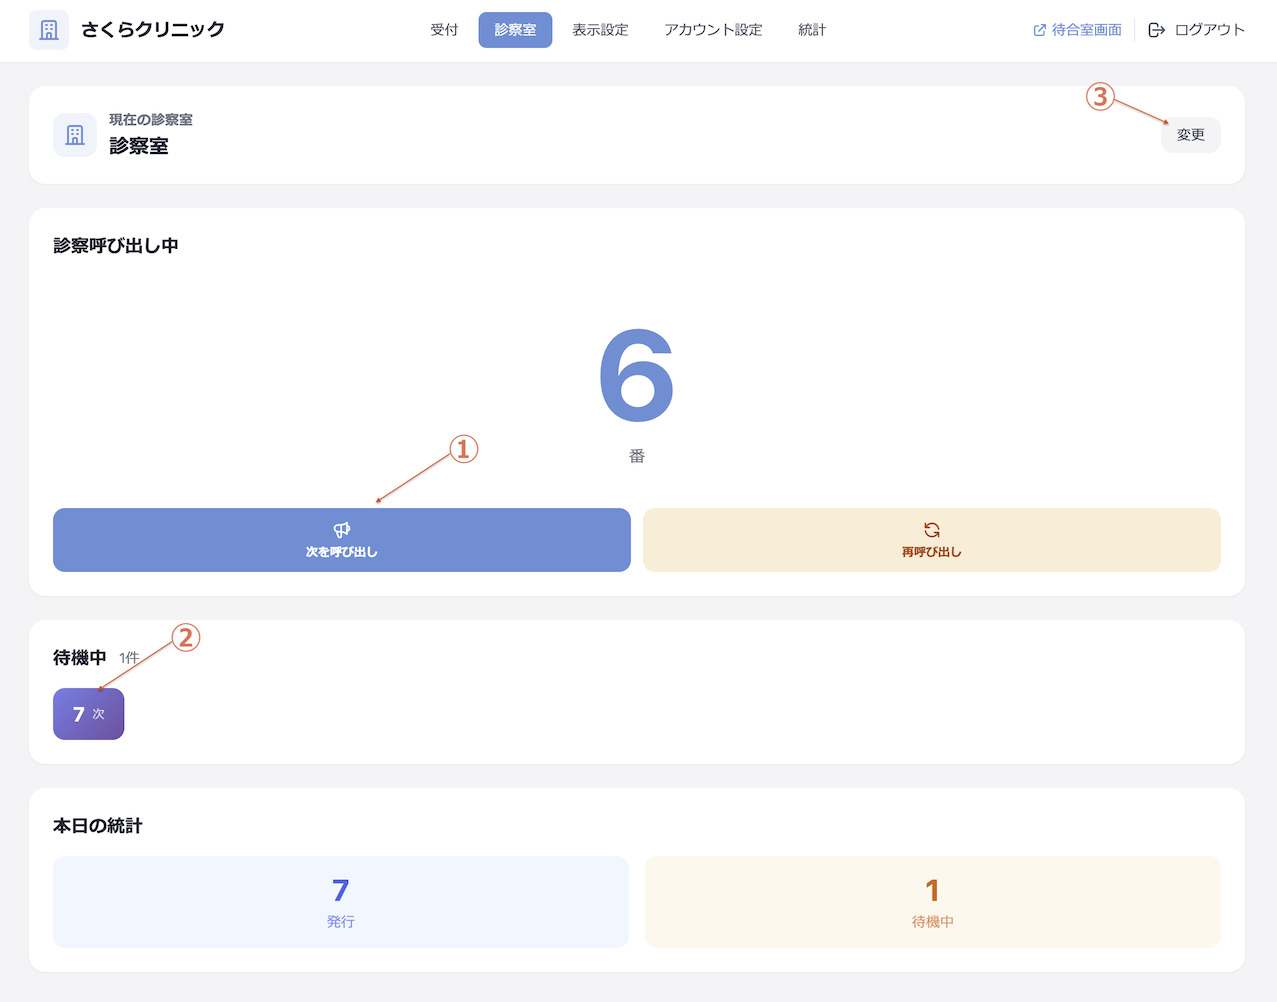Open the アカウント設定 tab

coord(713,29)
